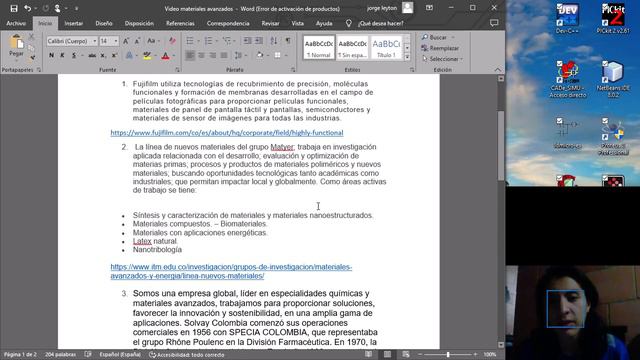Open the Párrafo dialog launcher
This screenshot has width=640, height=360.
[293, 70]
